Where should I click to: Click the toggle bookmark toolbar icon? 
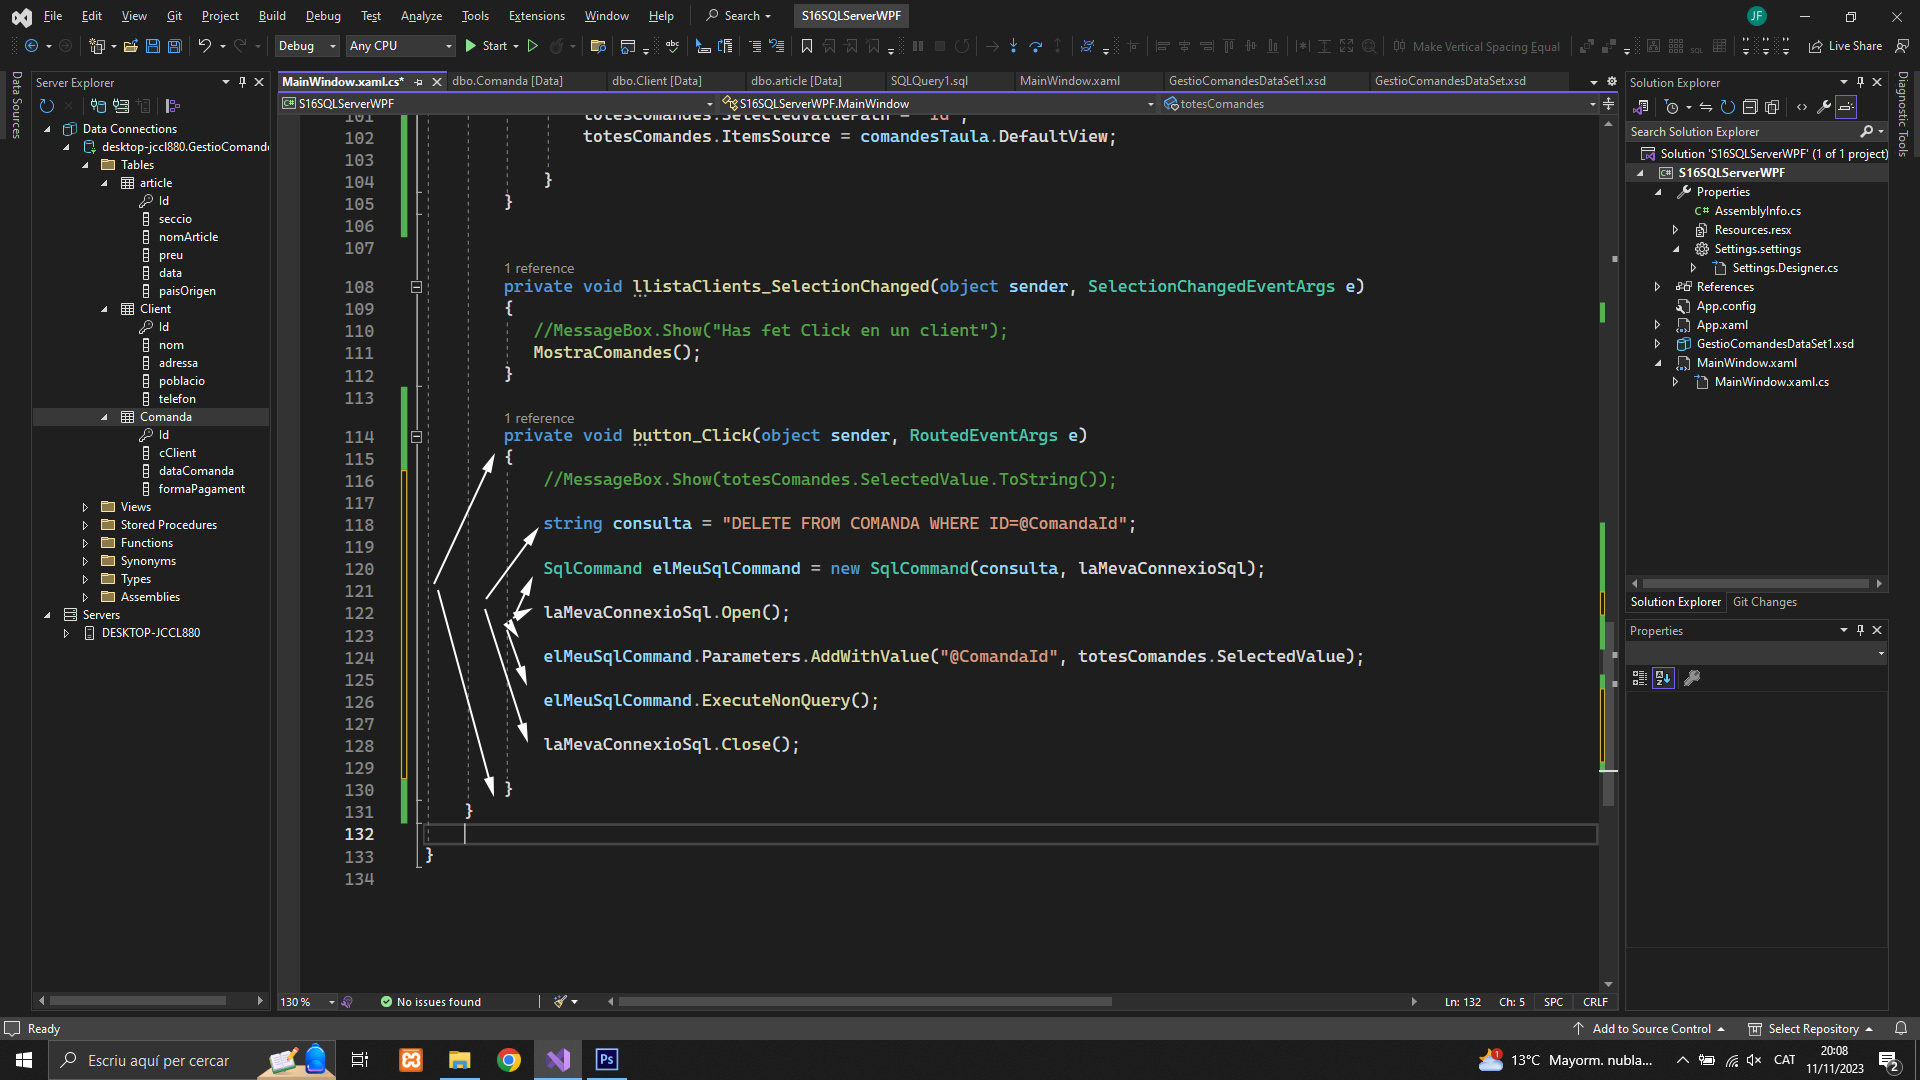[806, 46]
